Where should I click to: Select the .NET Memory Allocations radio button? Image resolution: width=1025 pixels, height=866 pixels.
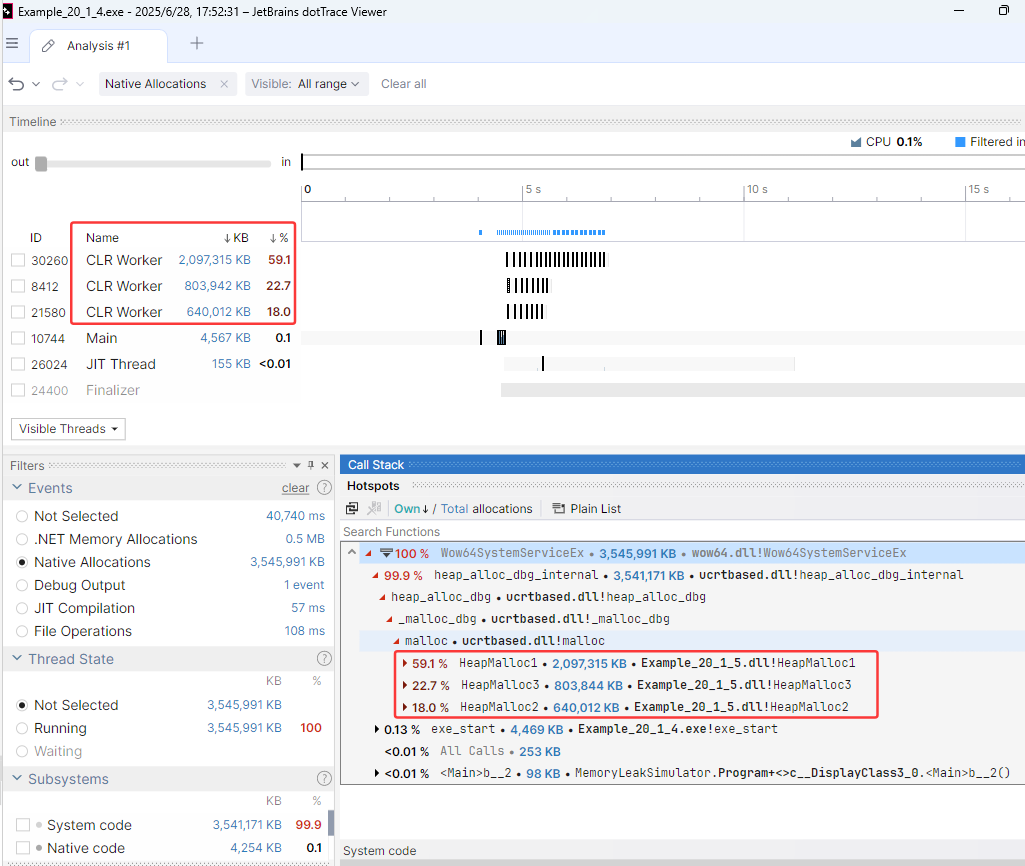click(x=22, y=539)
